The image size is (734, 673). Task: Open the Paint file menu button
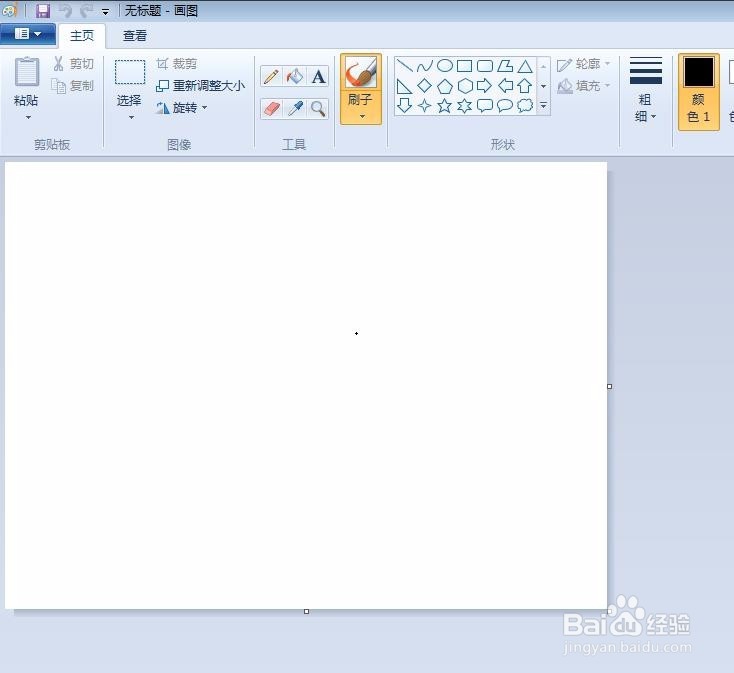28,34
